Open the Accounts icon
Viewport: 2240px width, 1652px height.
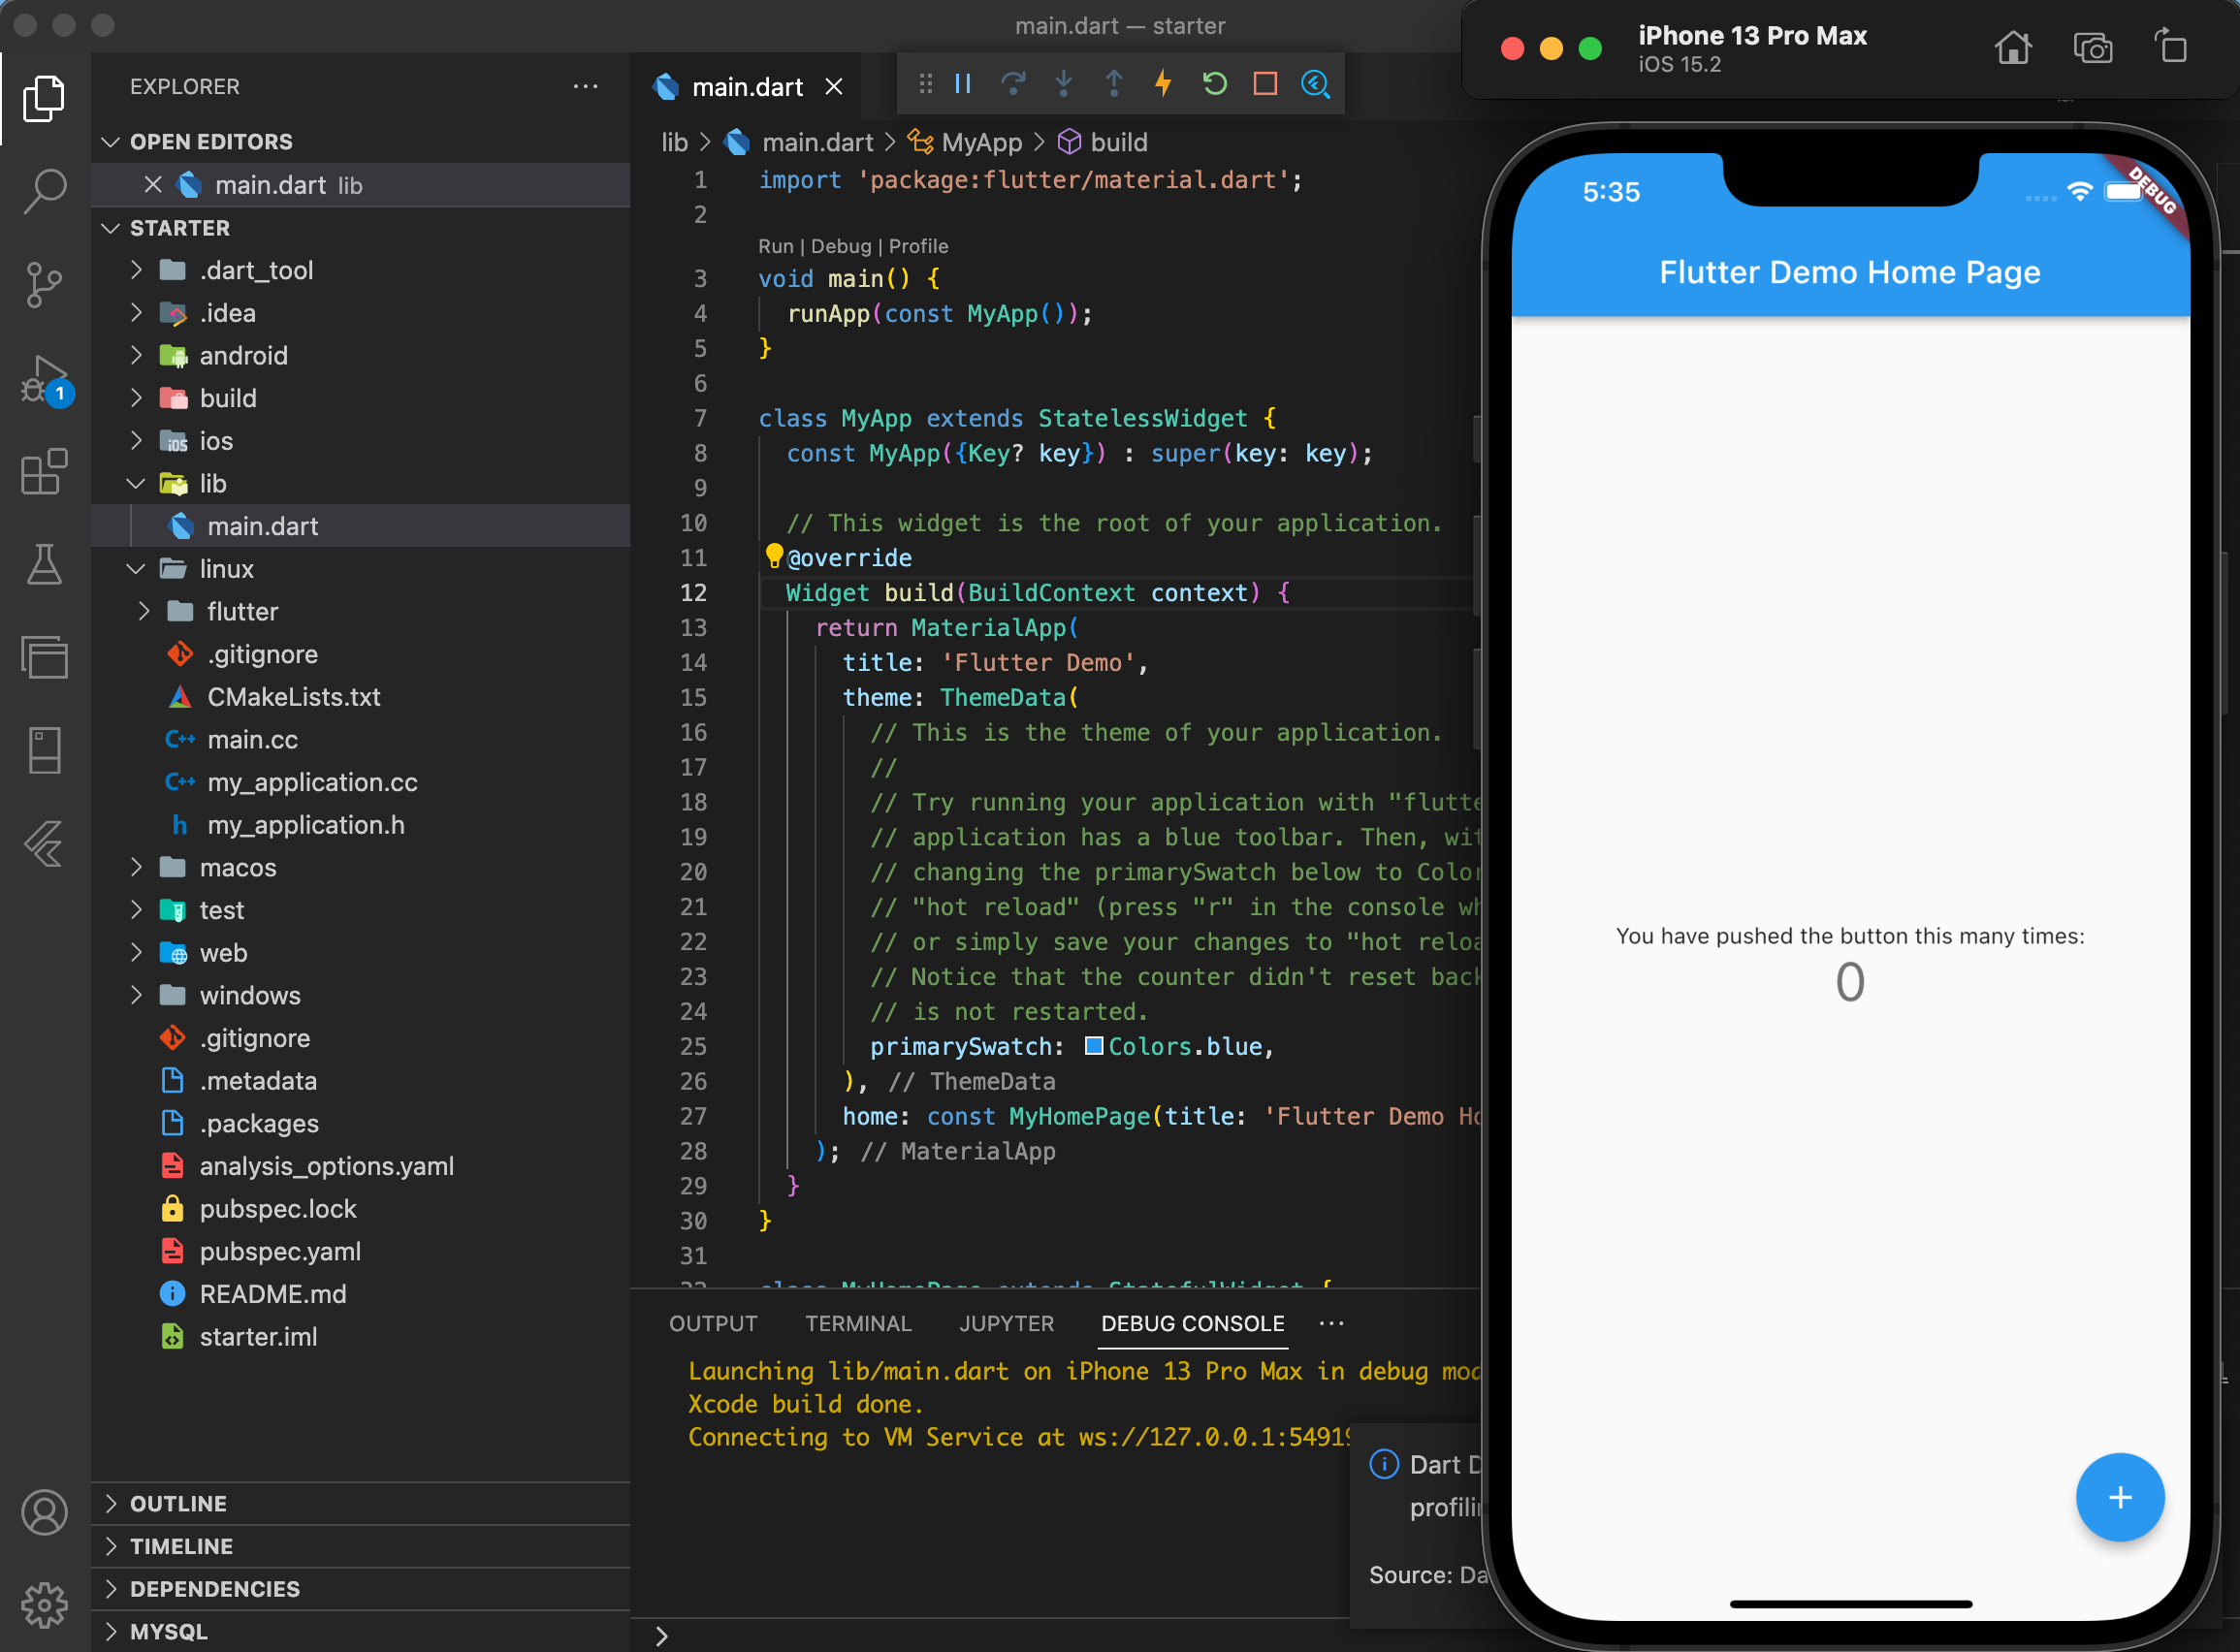click(44, 1512)
